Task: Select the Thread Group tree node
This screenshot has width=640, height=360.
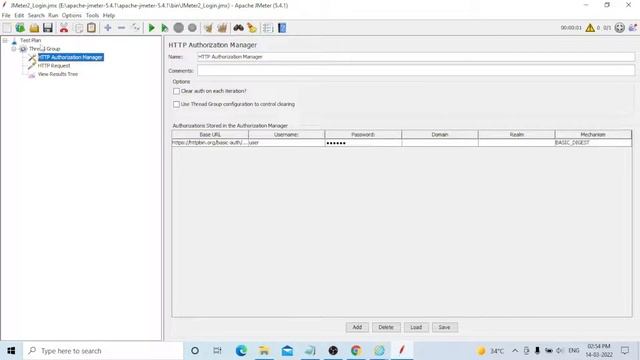Action: (44, 49)
